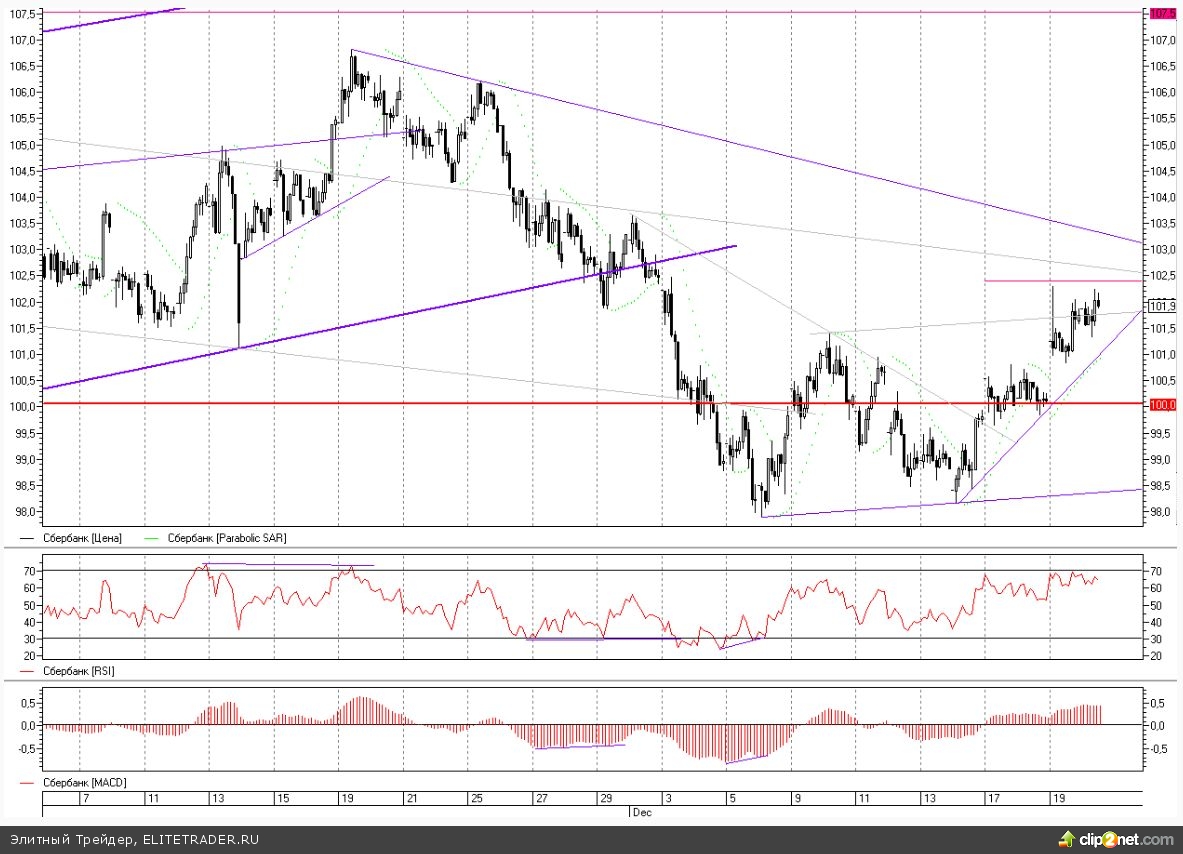The height and width of the screenshot is (854, 1183).
Task: Select the red highlighted 100.0 price tag
Action: (x=1161, y=405)
